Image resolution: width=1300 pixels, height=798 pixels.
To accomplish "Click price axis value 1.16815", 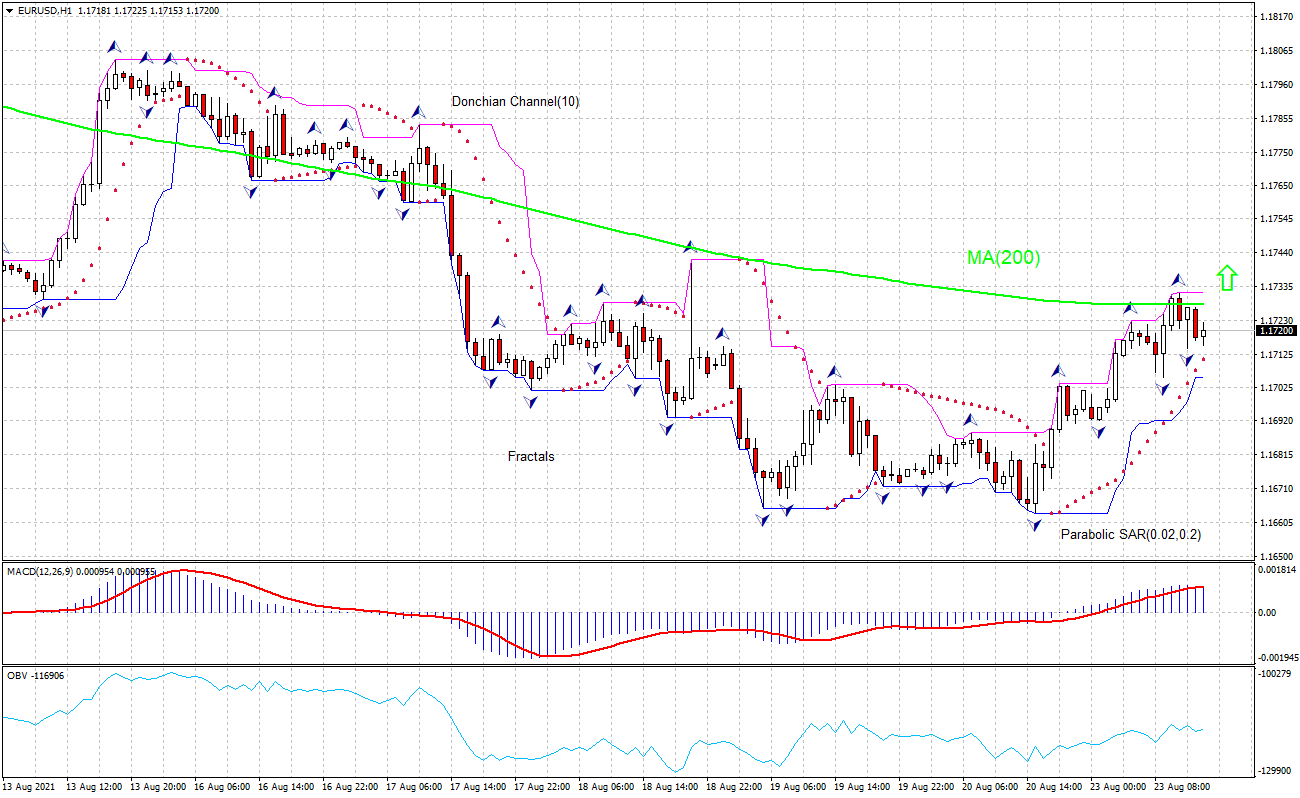I will (1276, 455).
